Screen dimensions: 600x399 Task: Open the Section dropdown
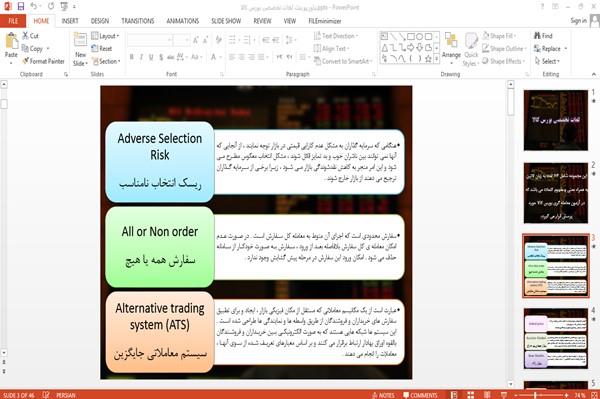[x=106, y=61]
